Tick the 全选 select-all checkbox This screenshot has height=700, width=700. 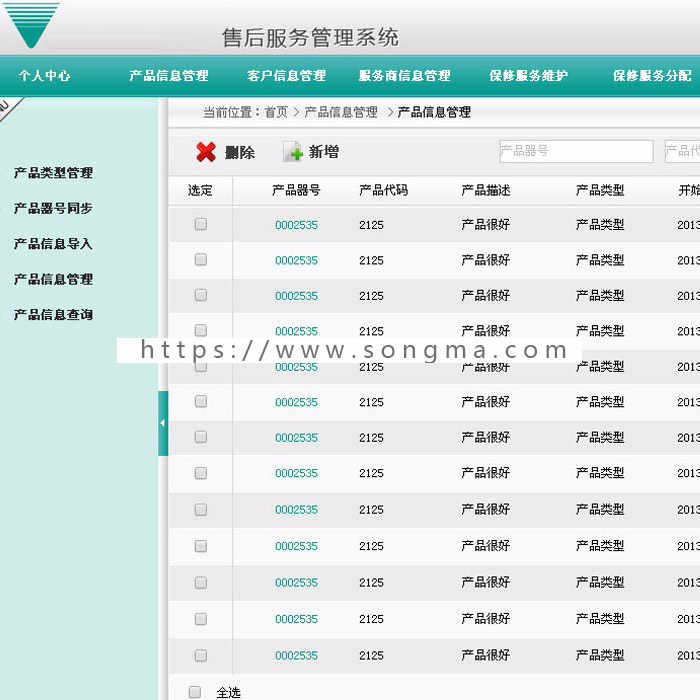click(x=195, y=692)
